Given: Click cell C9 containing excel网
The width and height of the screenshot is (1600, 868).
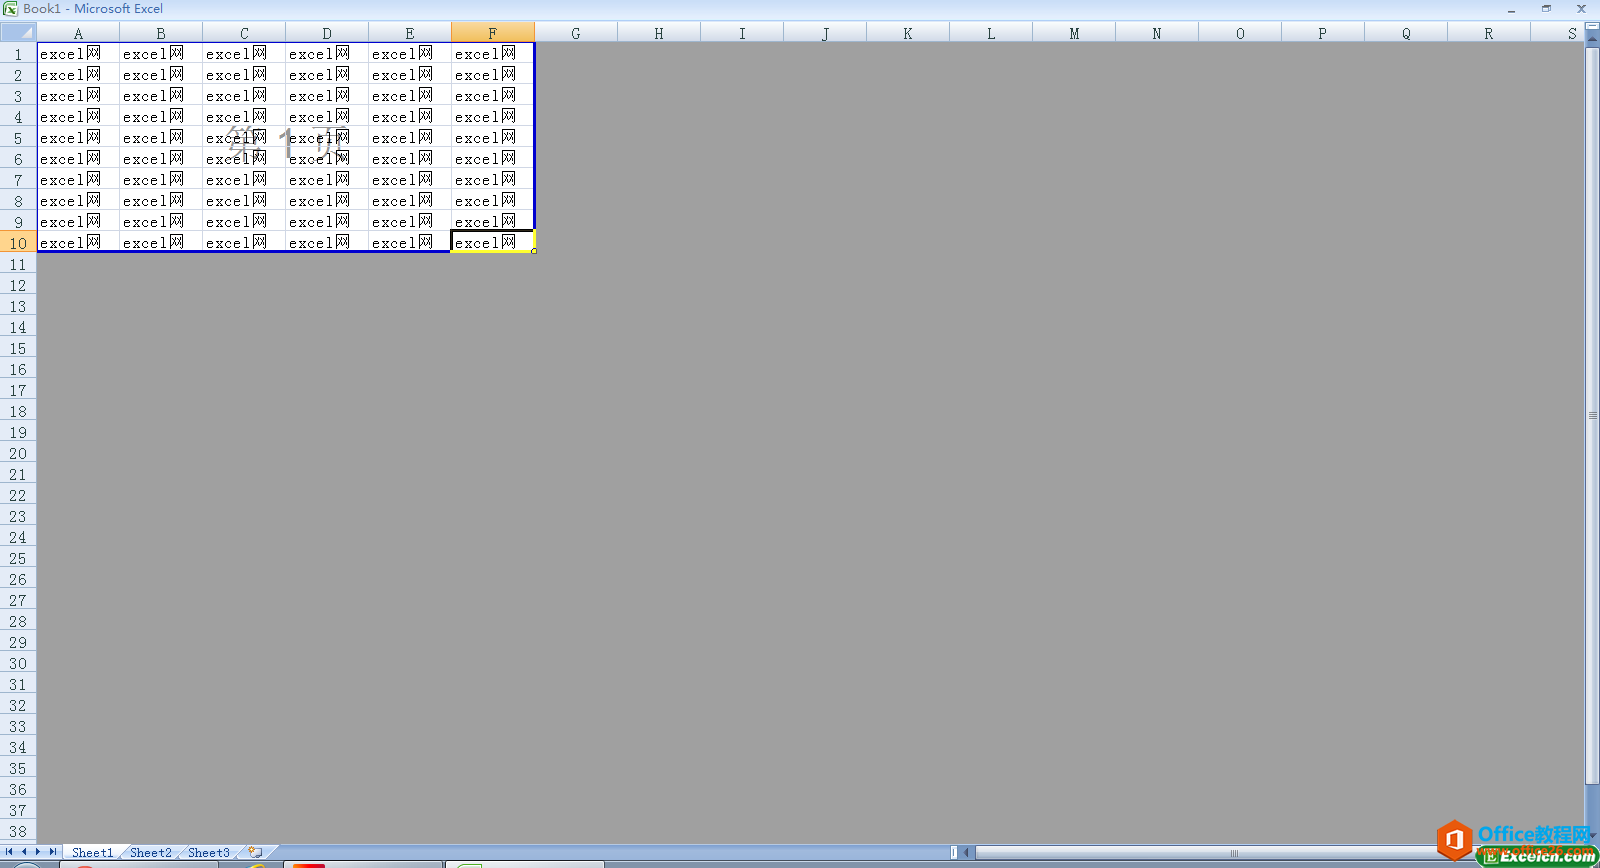Looking at the screenshot, I should (244, 222).
